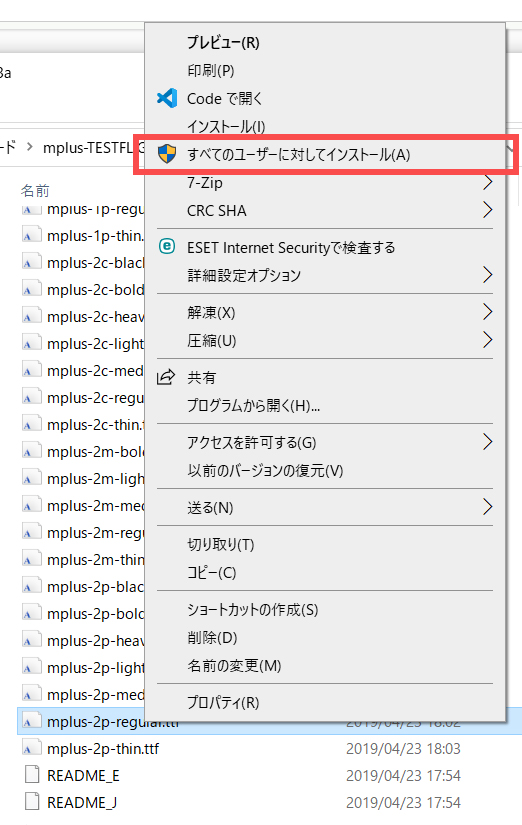Expand the アクセスを許可する(G) submenu arrow
Image resolution: width=522 pixels, height=825 pixels.
[x=488, y=442]
